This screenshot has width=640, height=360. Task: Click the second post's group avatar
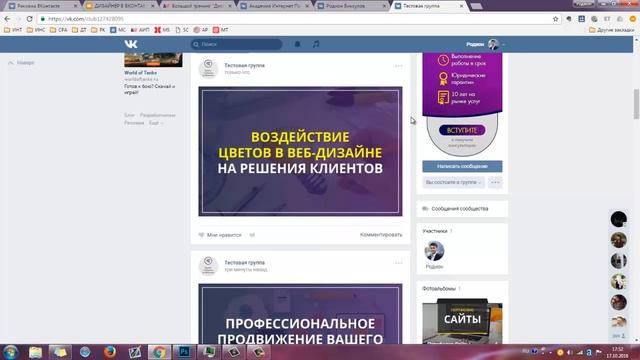pyautogui.click(x=208, y=266)
